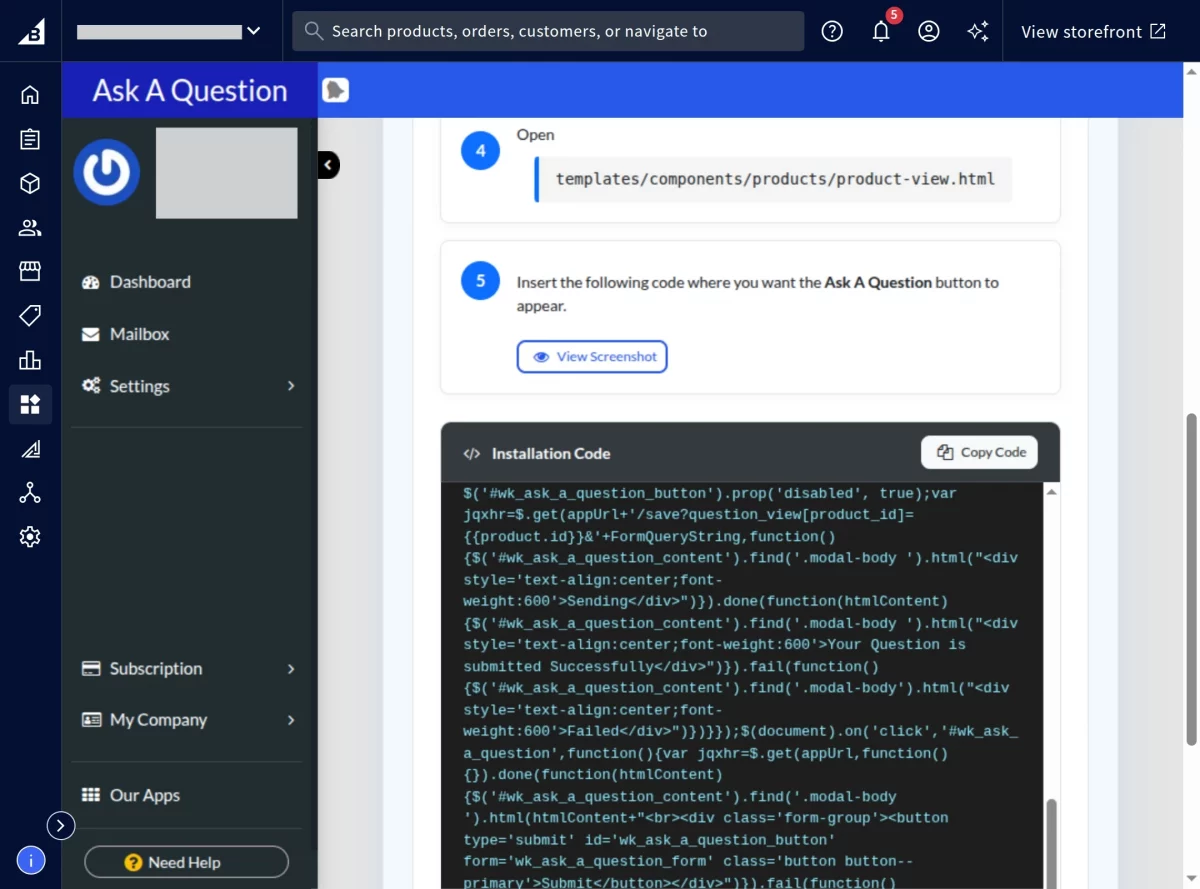This screenshot has height=889, width=1200.
Task: Copy the installation code
Action: (980, 453)
